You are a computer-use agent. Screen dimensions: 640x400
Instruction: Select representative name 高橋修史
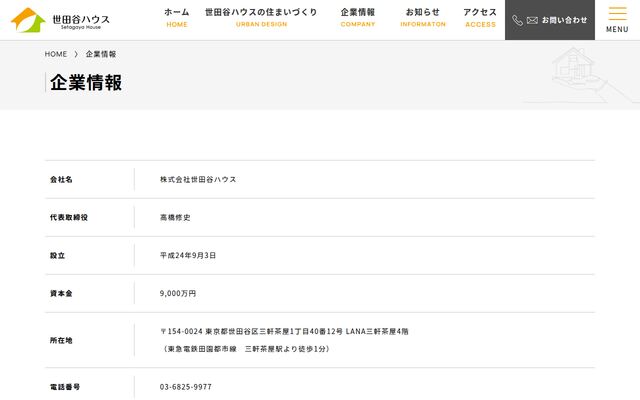[175, 217]
